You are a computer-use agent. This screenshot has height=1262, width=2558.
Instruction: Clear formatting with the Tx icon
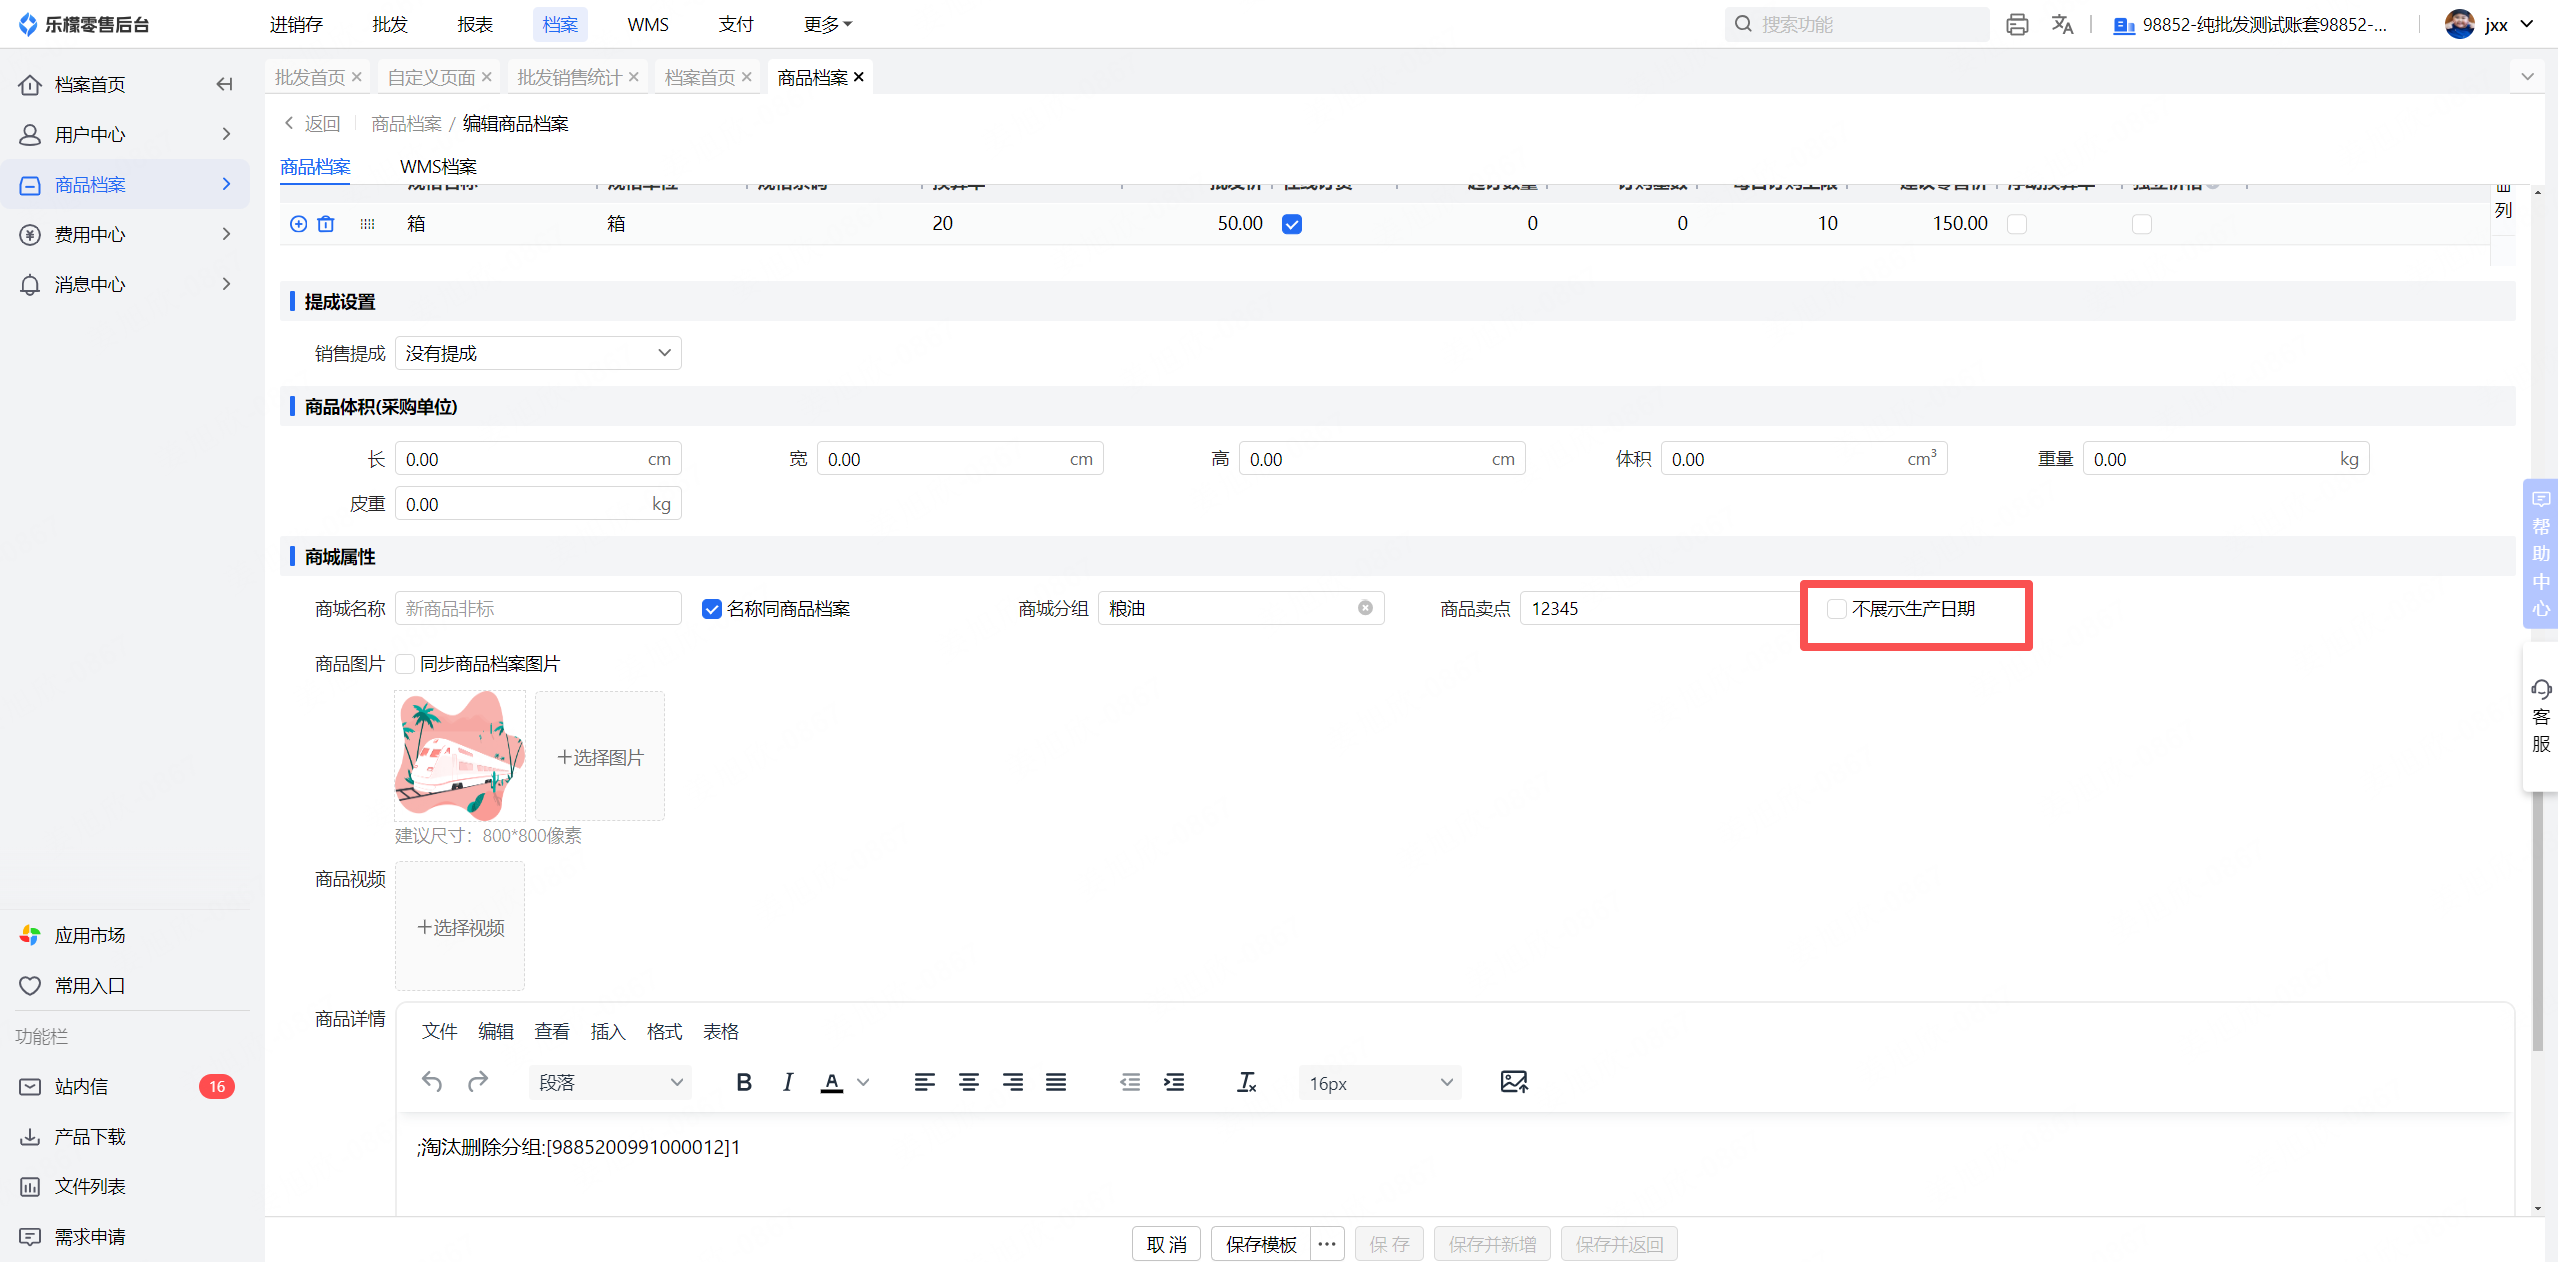tap(1246, 1082)
